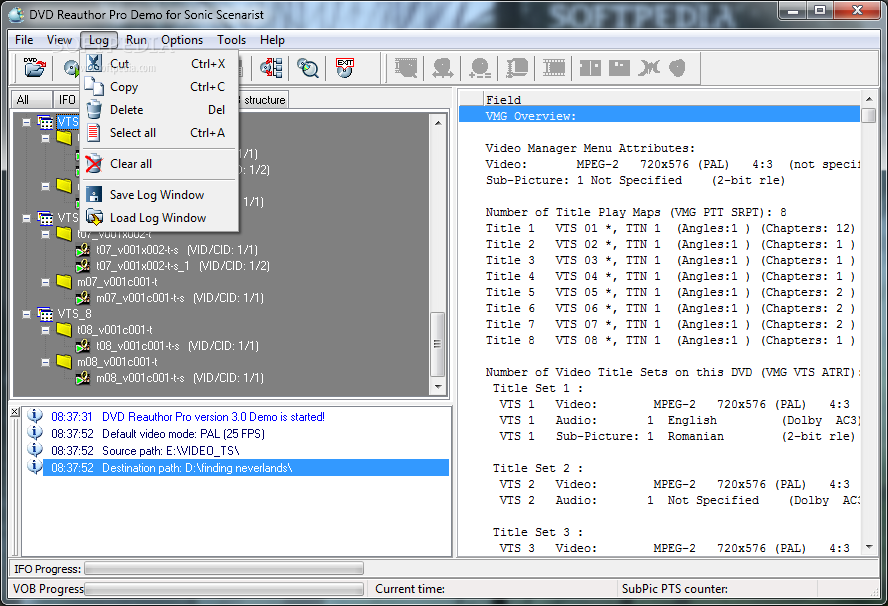Click the greyed filmstrip toolbar icon
Screen dimensions: 888x606
[554, 67]
